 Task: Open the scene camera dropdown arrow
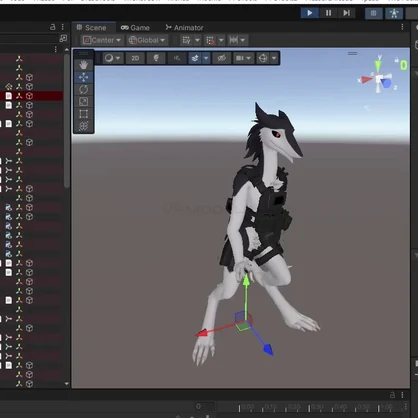click(x=248, y=58)
